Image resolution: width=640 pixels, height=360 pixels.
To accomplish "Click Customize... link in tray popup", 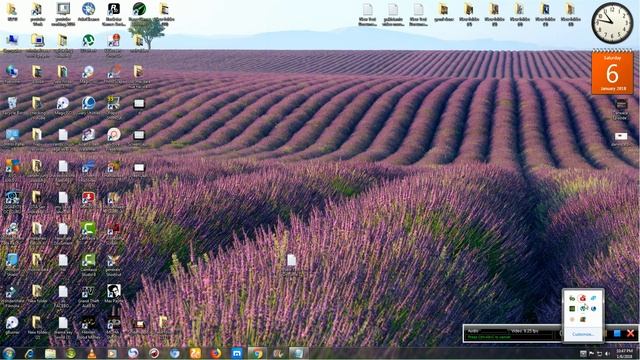I will tap(583, 334).
